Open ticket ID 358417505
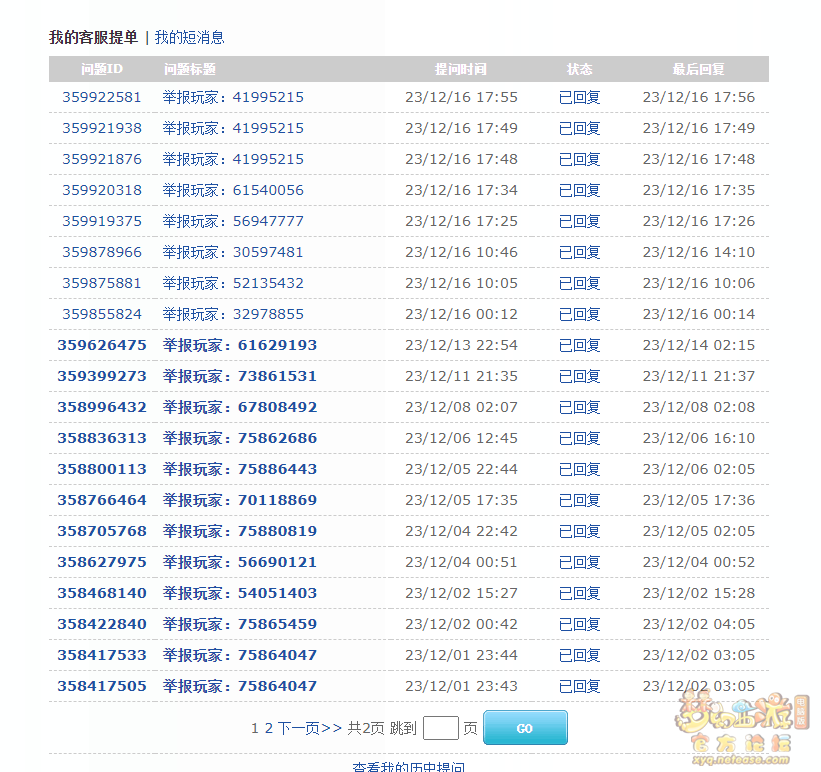The width and height of the screenshot is (821, 772). [102, 686]
